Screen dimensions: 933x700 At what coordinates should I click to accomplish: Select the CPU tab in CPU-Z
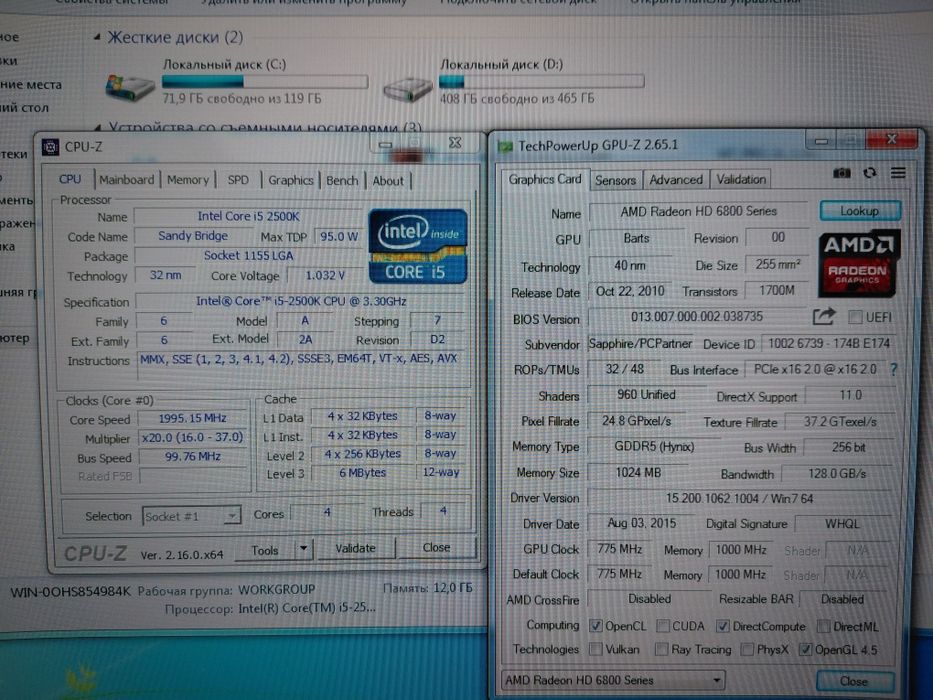tap(70, 179)
